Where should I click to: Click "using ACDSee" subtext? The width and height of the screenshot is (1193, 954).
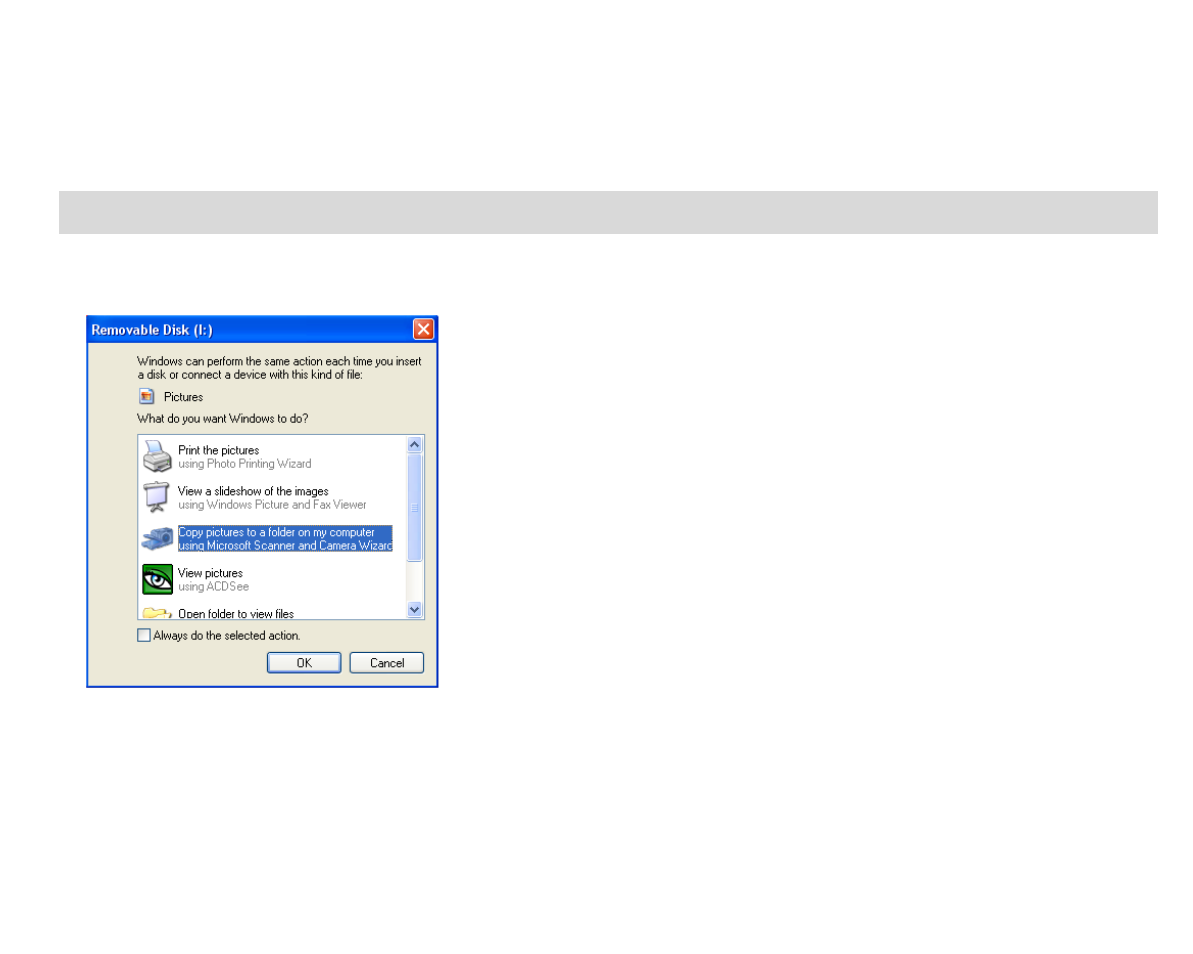(x=214, y=587)
